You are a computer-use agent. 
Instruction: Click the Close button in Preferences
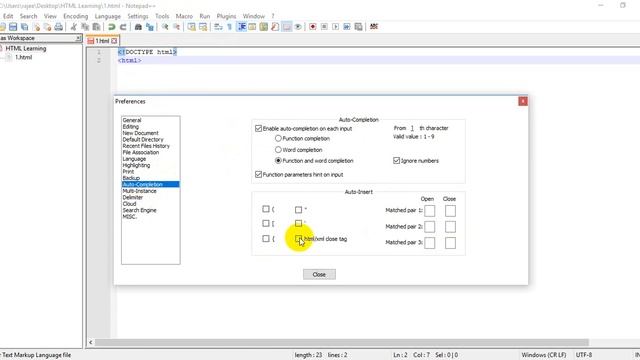click(319, 274)
